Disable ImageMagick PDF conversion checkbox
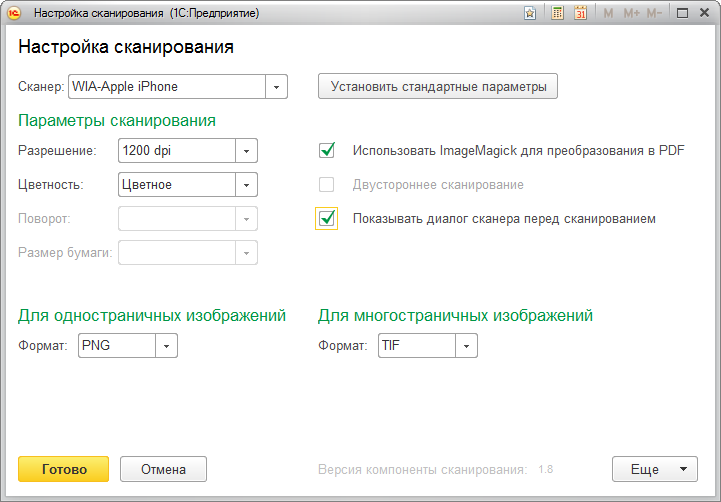This screenshot has height=502, width=721. click(326, 151)
